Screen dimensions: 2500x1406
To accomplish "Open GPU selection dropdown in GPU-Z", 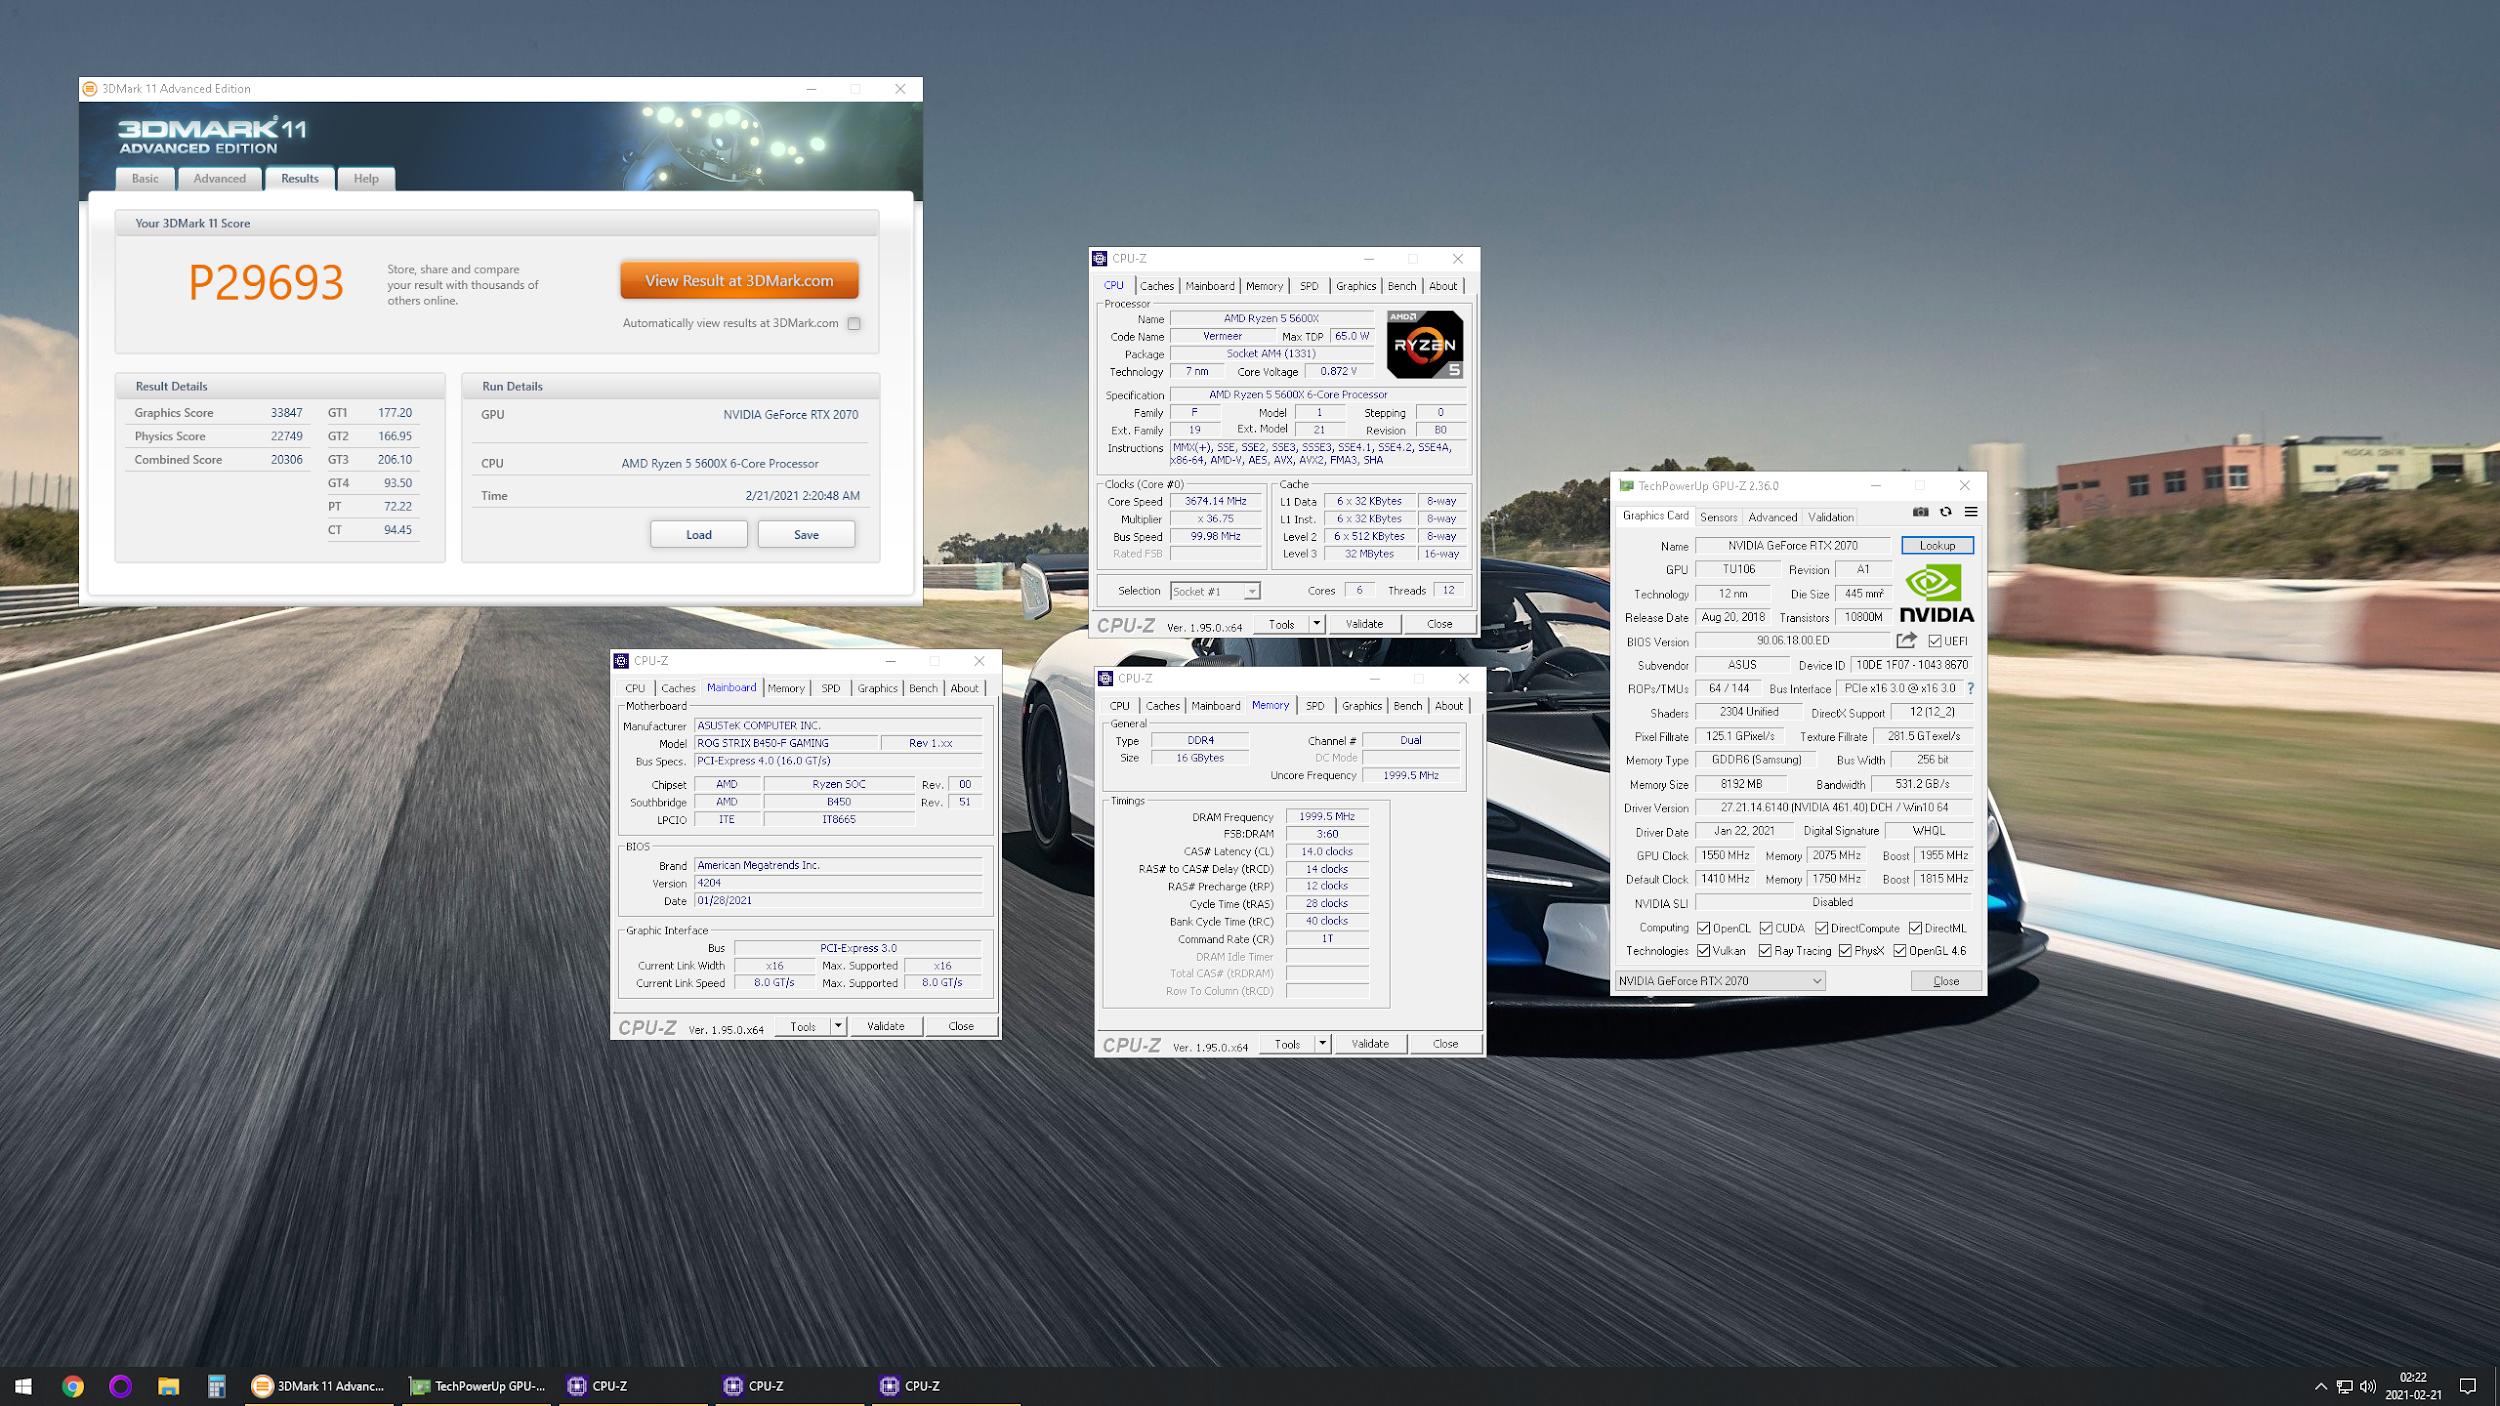I will (1720, 981).
